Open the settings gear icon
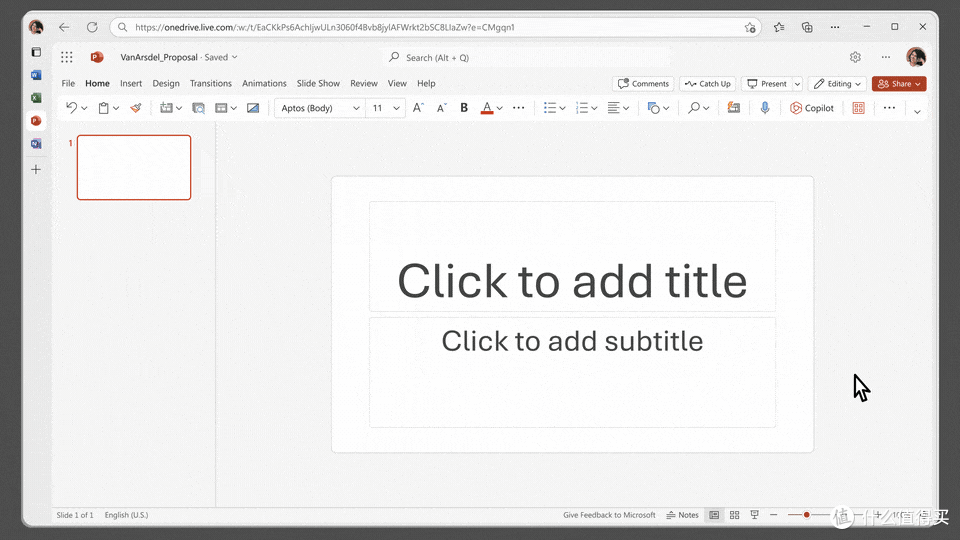The image size is (960, 540). (x=855, y=57)
